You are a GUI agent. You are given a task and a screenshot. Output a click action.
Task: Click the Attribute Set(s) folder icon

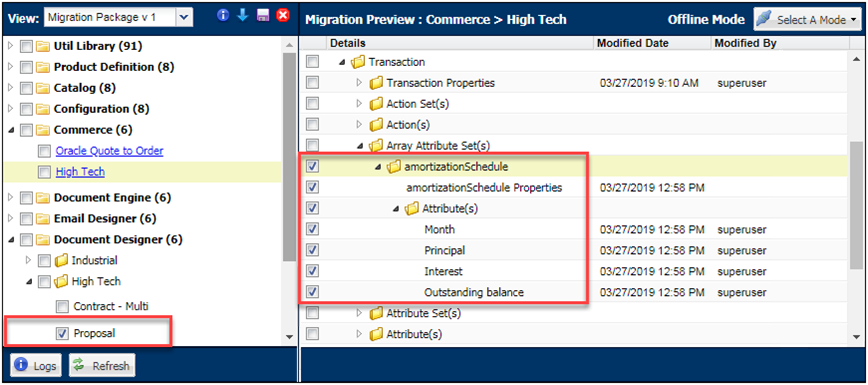376,314
